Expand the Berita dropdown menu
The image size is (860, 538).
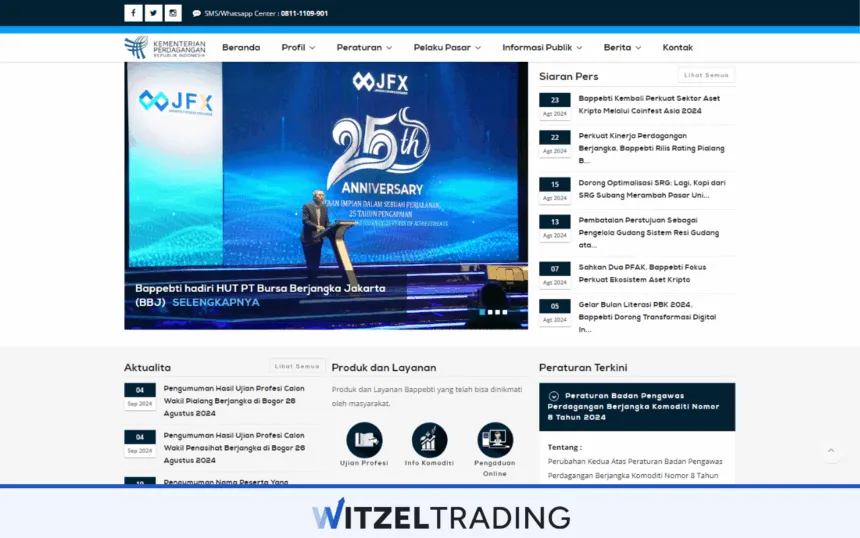coord(622,48)
